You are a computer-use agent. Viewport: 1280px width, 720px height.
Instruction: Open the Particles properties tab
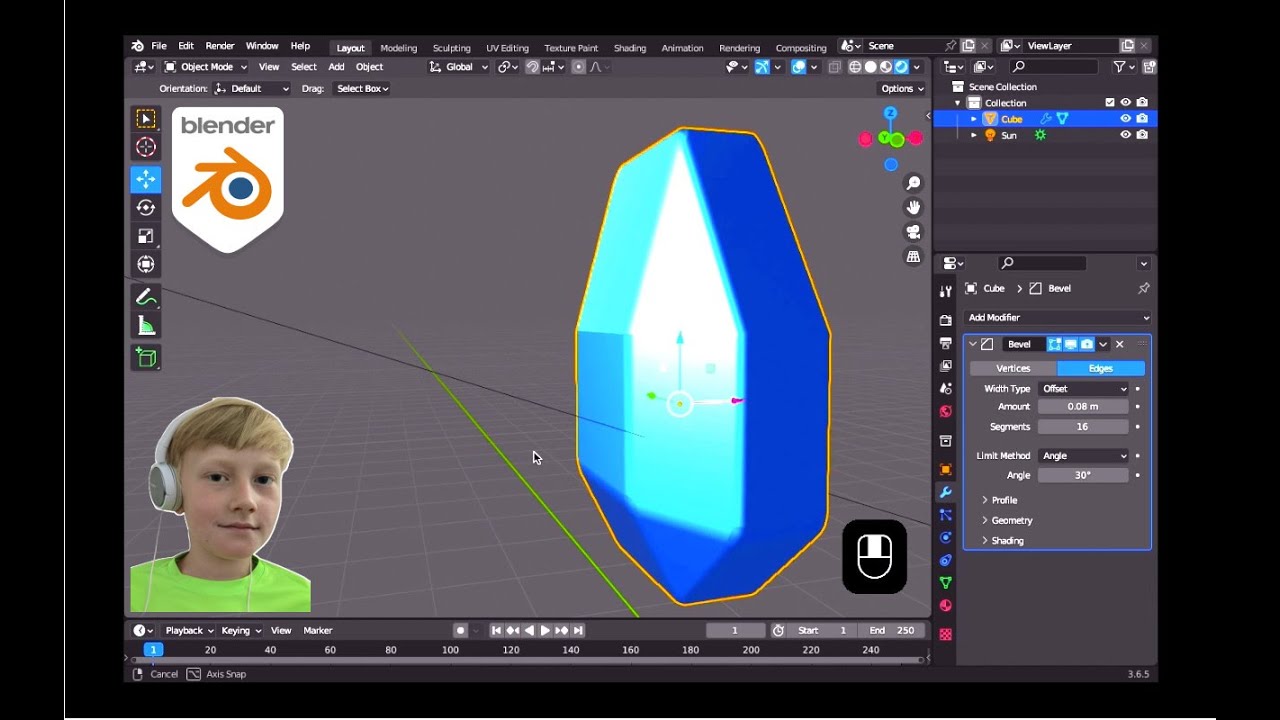(946, 515)
